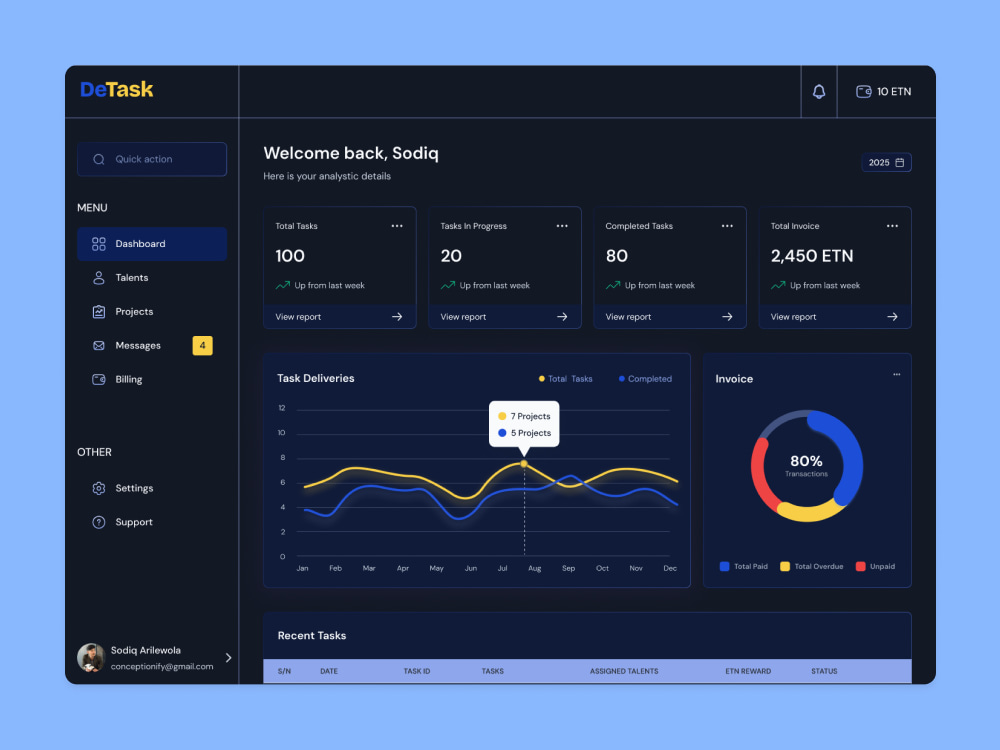The image size is (1000, 750).
Task: Click the ETN REWARD column header
Action: [x=748, y=671]
